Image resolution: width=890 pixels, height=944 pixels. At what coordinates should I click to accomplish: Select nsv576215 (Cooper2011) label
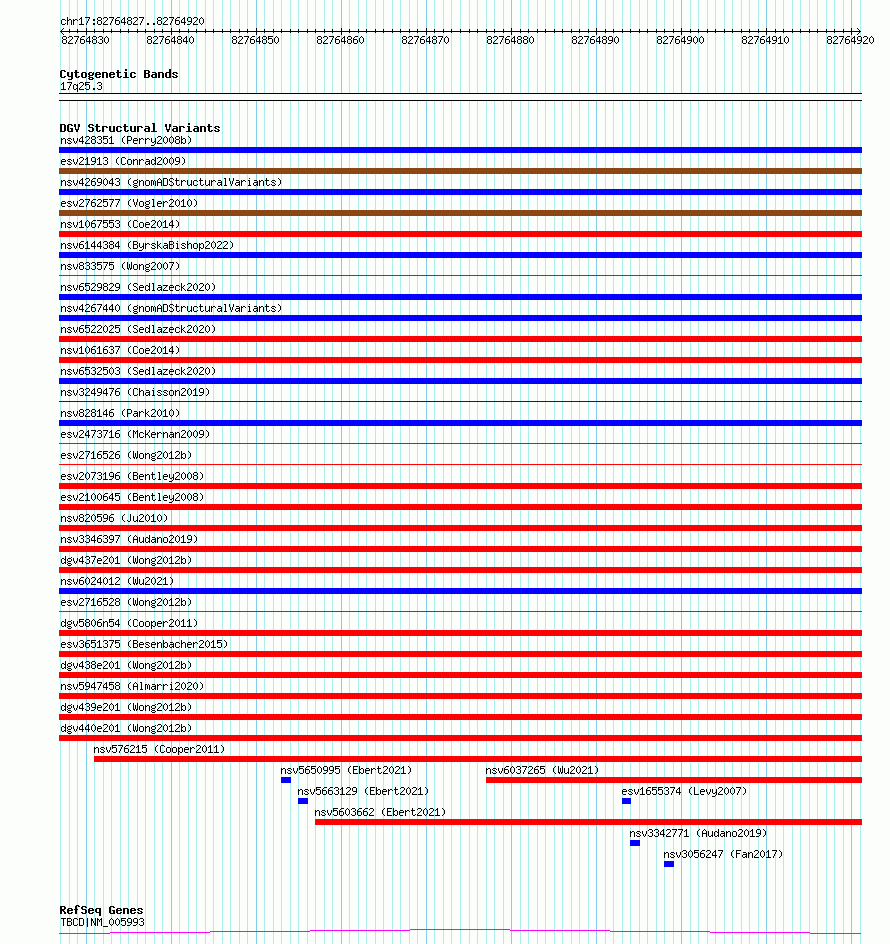[x=159, y=750]
